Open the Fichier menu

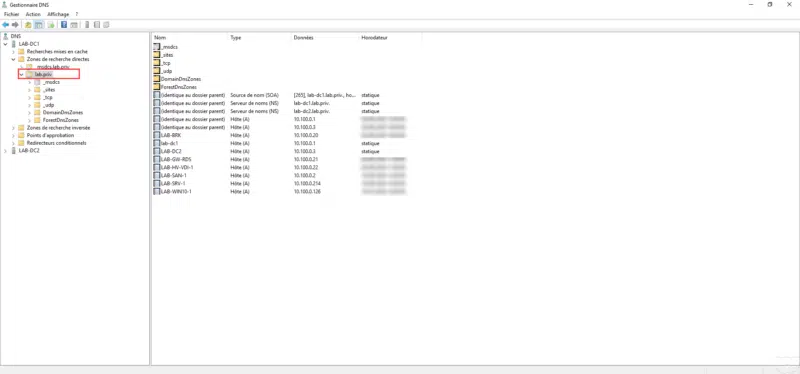11,14
